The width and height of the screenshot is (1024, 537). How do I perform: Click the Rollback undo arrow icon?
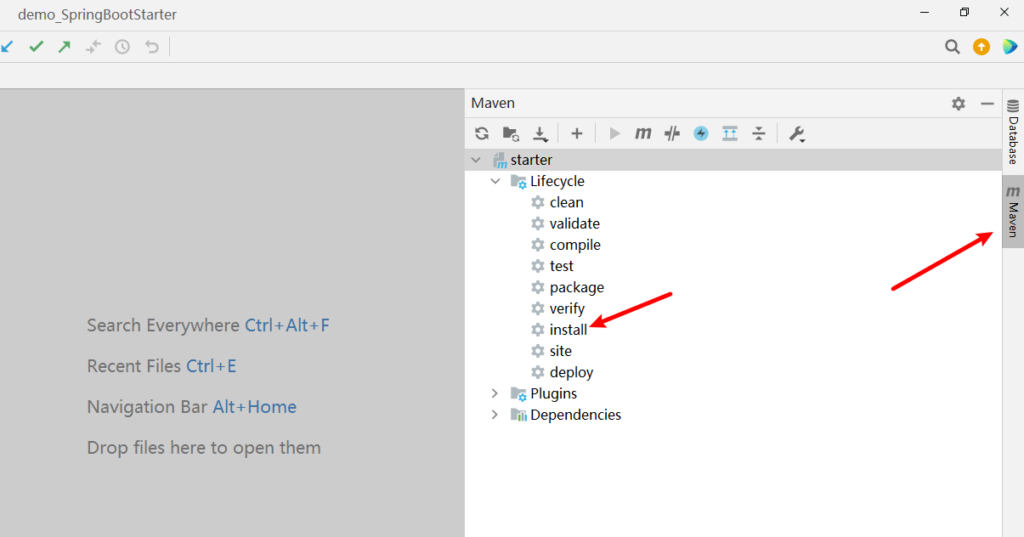(x=152, y=46)
